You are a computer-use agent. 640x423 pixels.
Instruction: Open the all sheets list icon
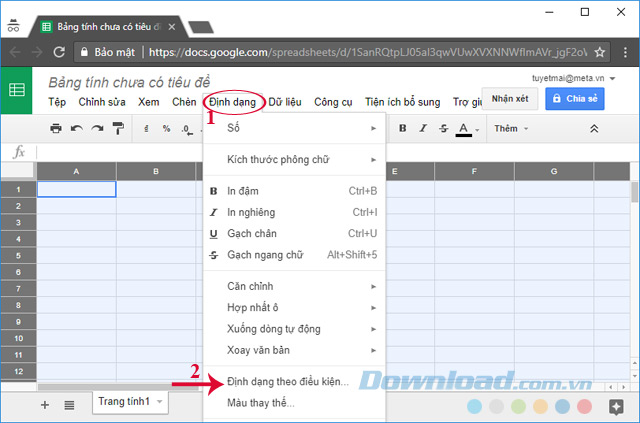[69, 404]
